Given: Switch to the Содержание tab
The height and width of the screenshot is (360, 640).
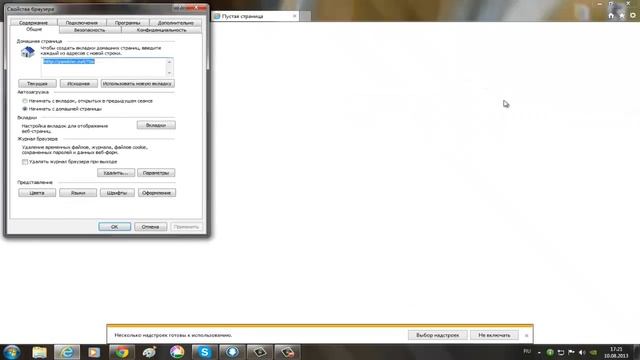Looking at the screenshot, I should (33, 23).
